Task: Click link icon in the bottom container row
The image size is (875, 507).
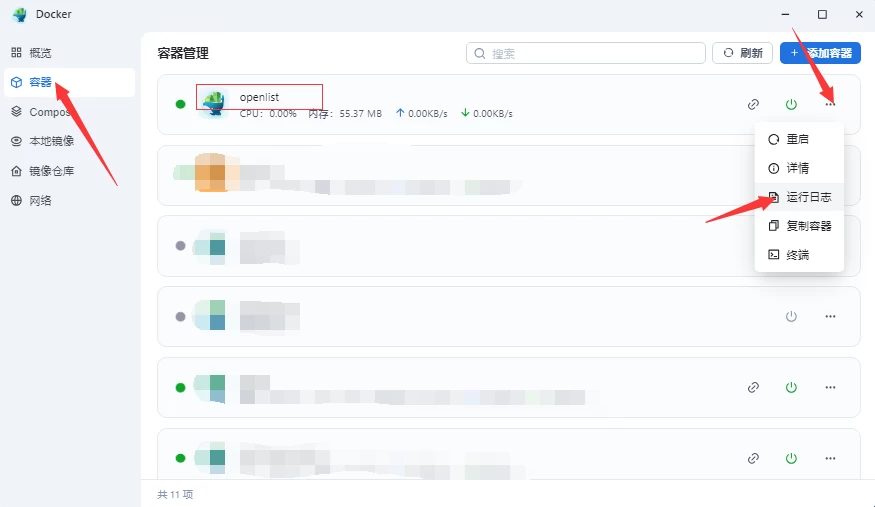Action: 753,458
